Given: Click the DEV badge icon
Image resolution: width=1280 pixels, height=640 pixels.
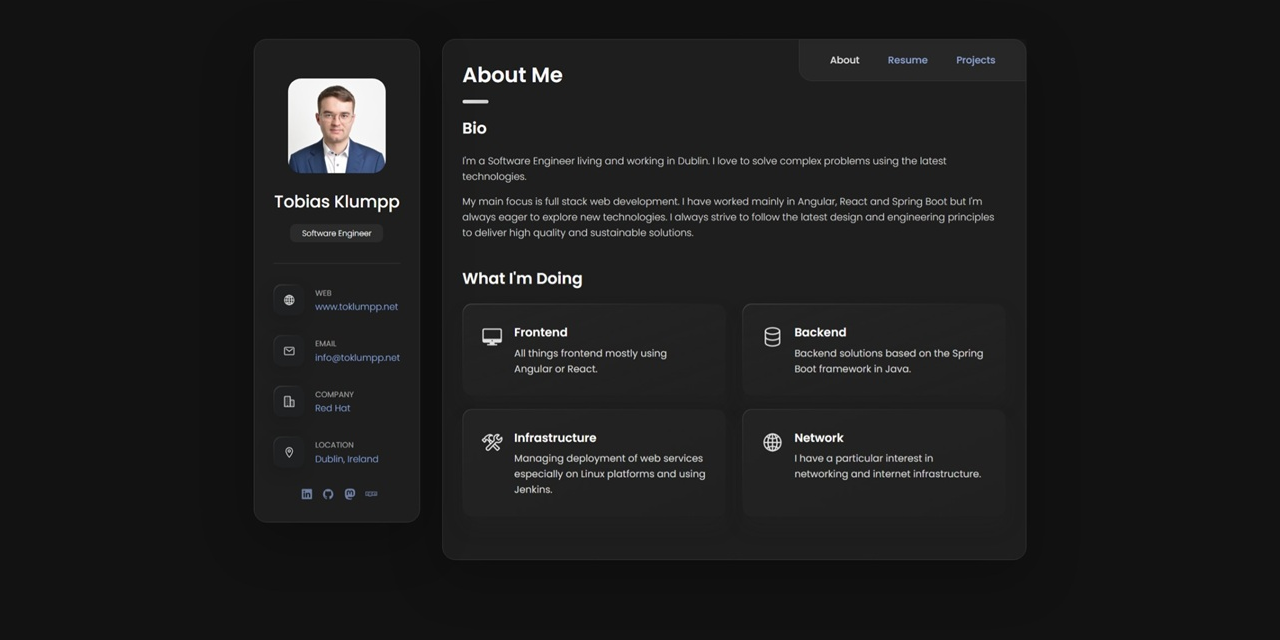Looking at the screenshot, I should coord(371,493).
